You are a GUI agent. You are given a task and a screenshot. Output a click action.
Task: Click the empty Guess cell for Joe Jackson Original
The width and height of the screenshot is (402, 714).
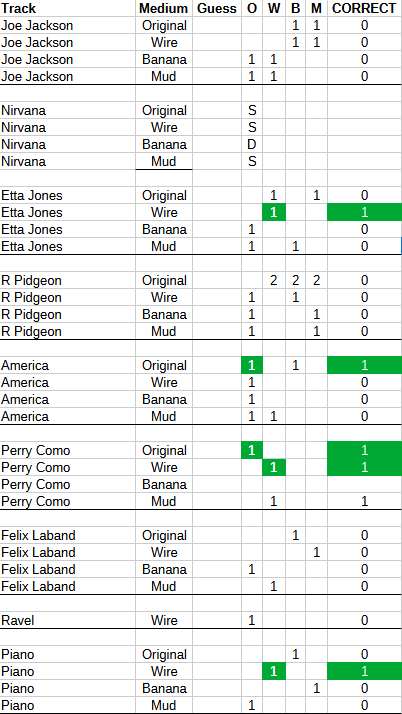pos(217,26)
